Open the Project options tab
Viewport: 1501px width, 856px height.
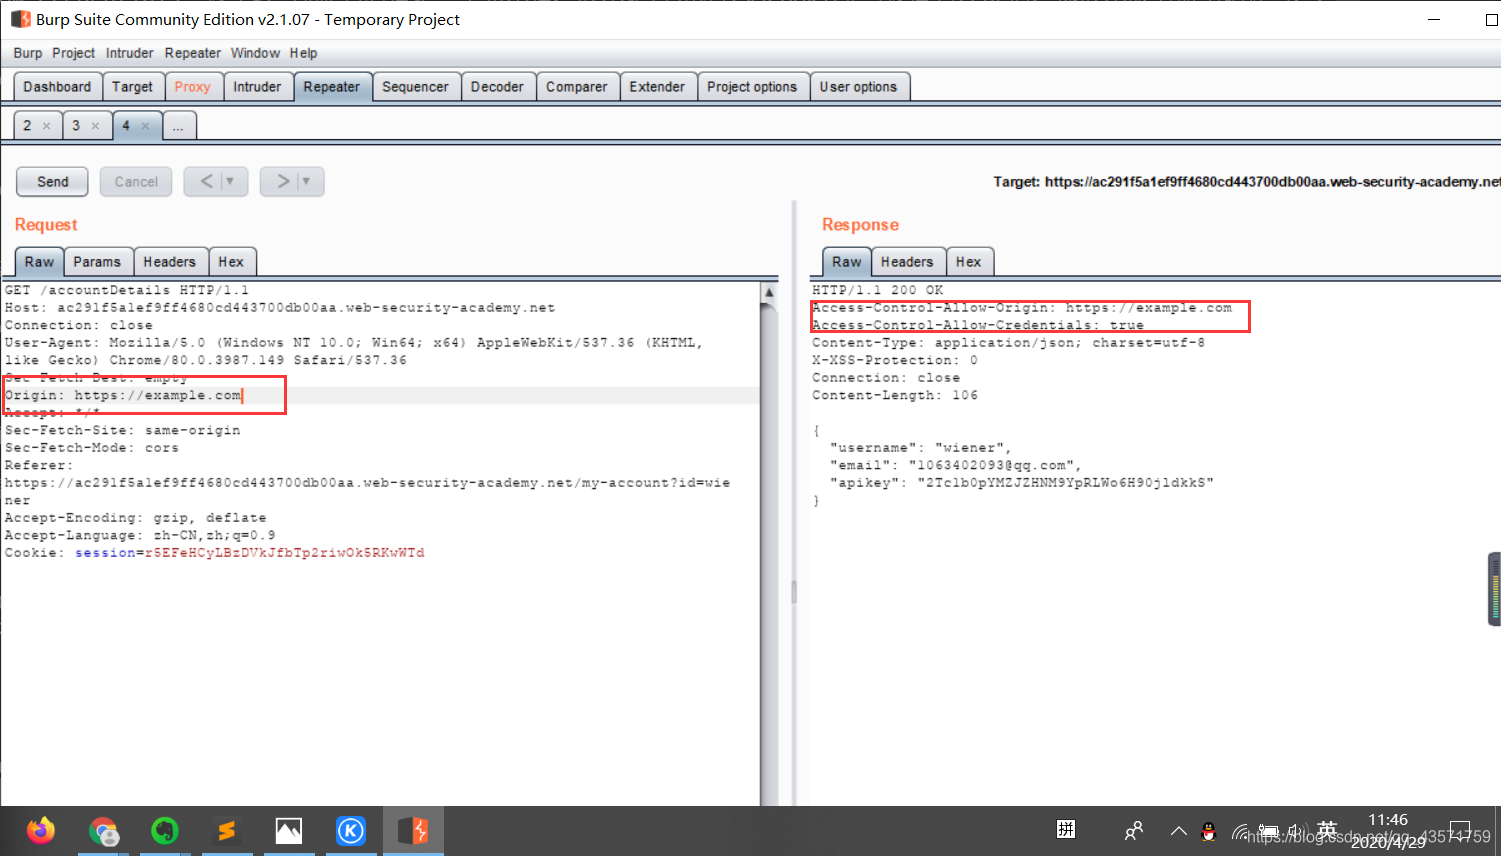coord(752,87)
